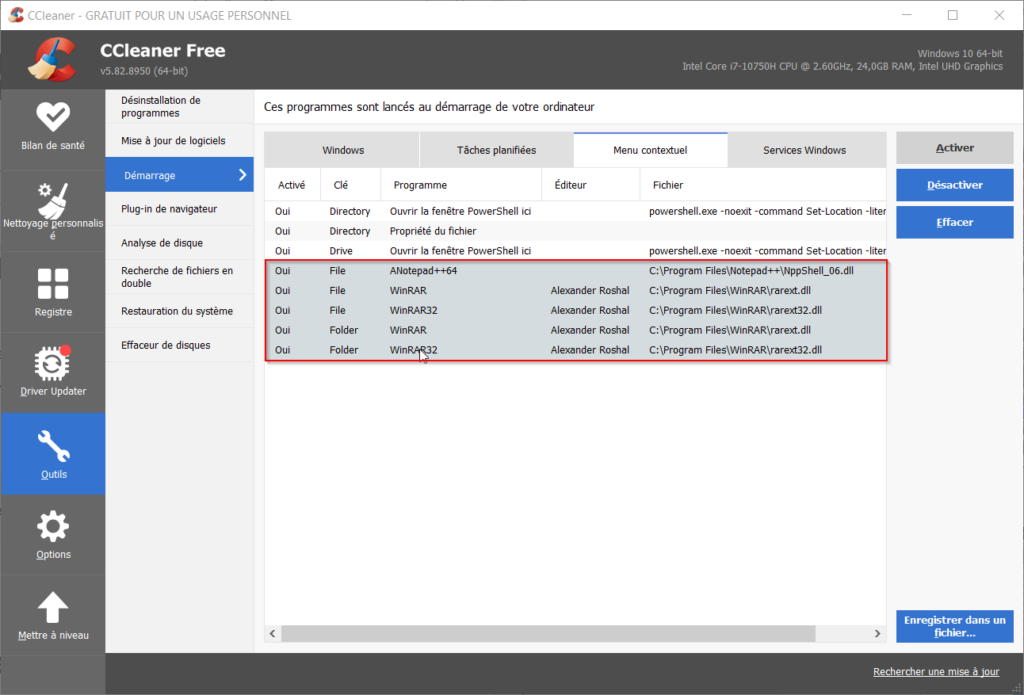Select File WinRAR row
The height and width of the screenshot is (695, 1024).
(575, 291)
